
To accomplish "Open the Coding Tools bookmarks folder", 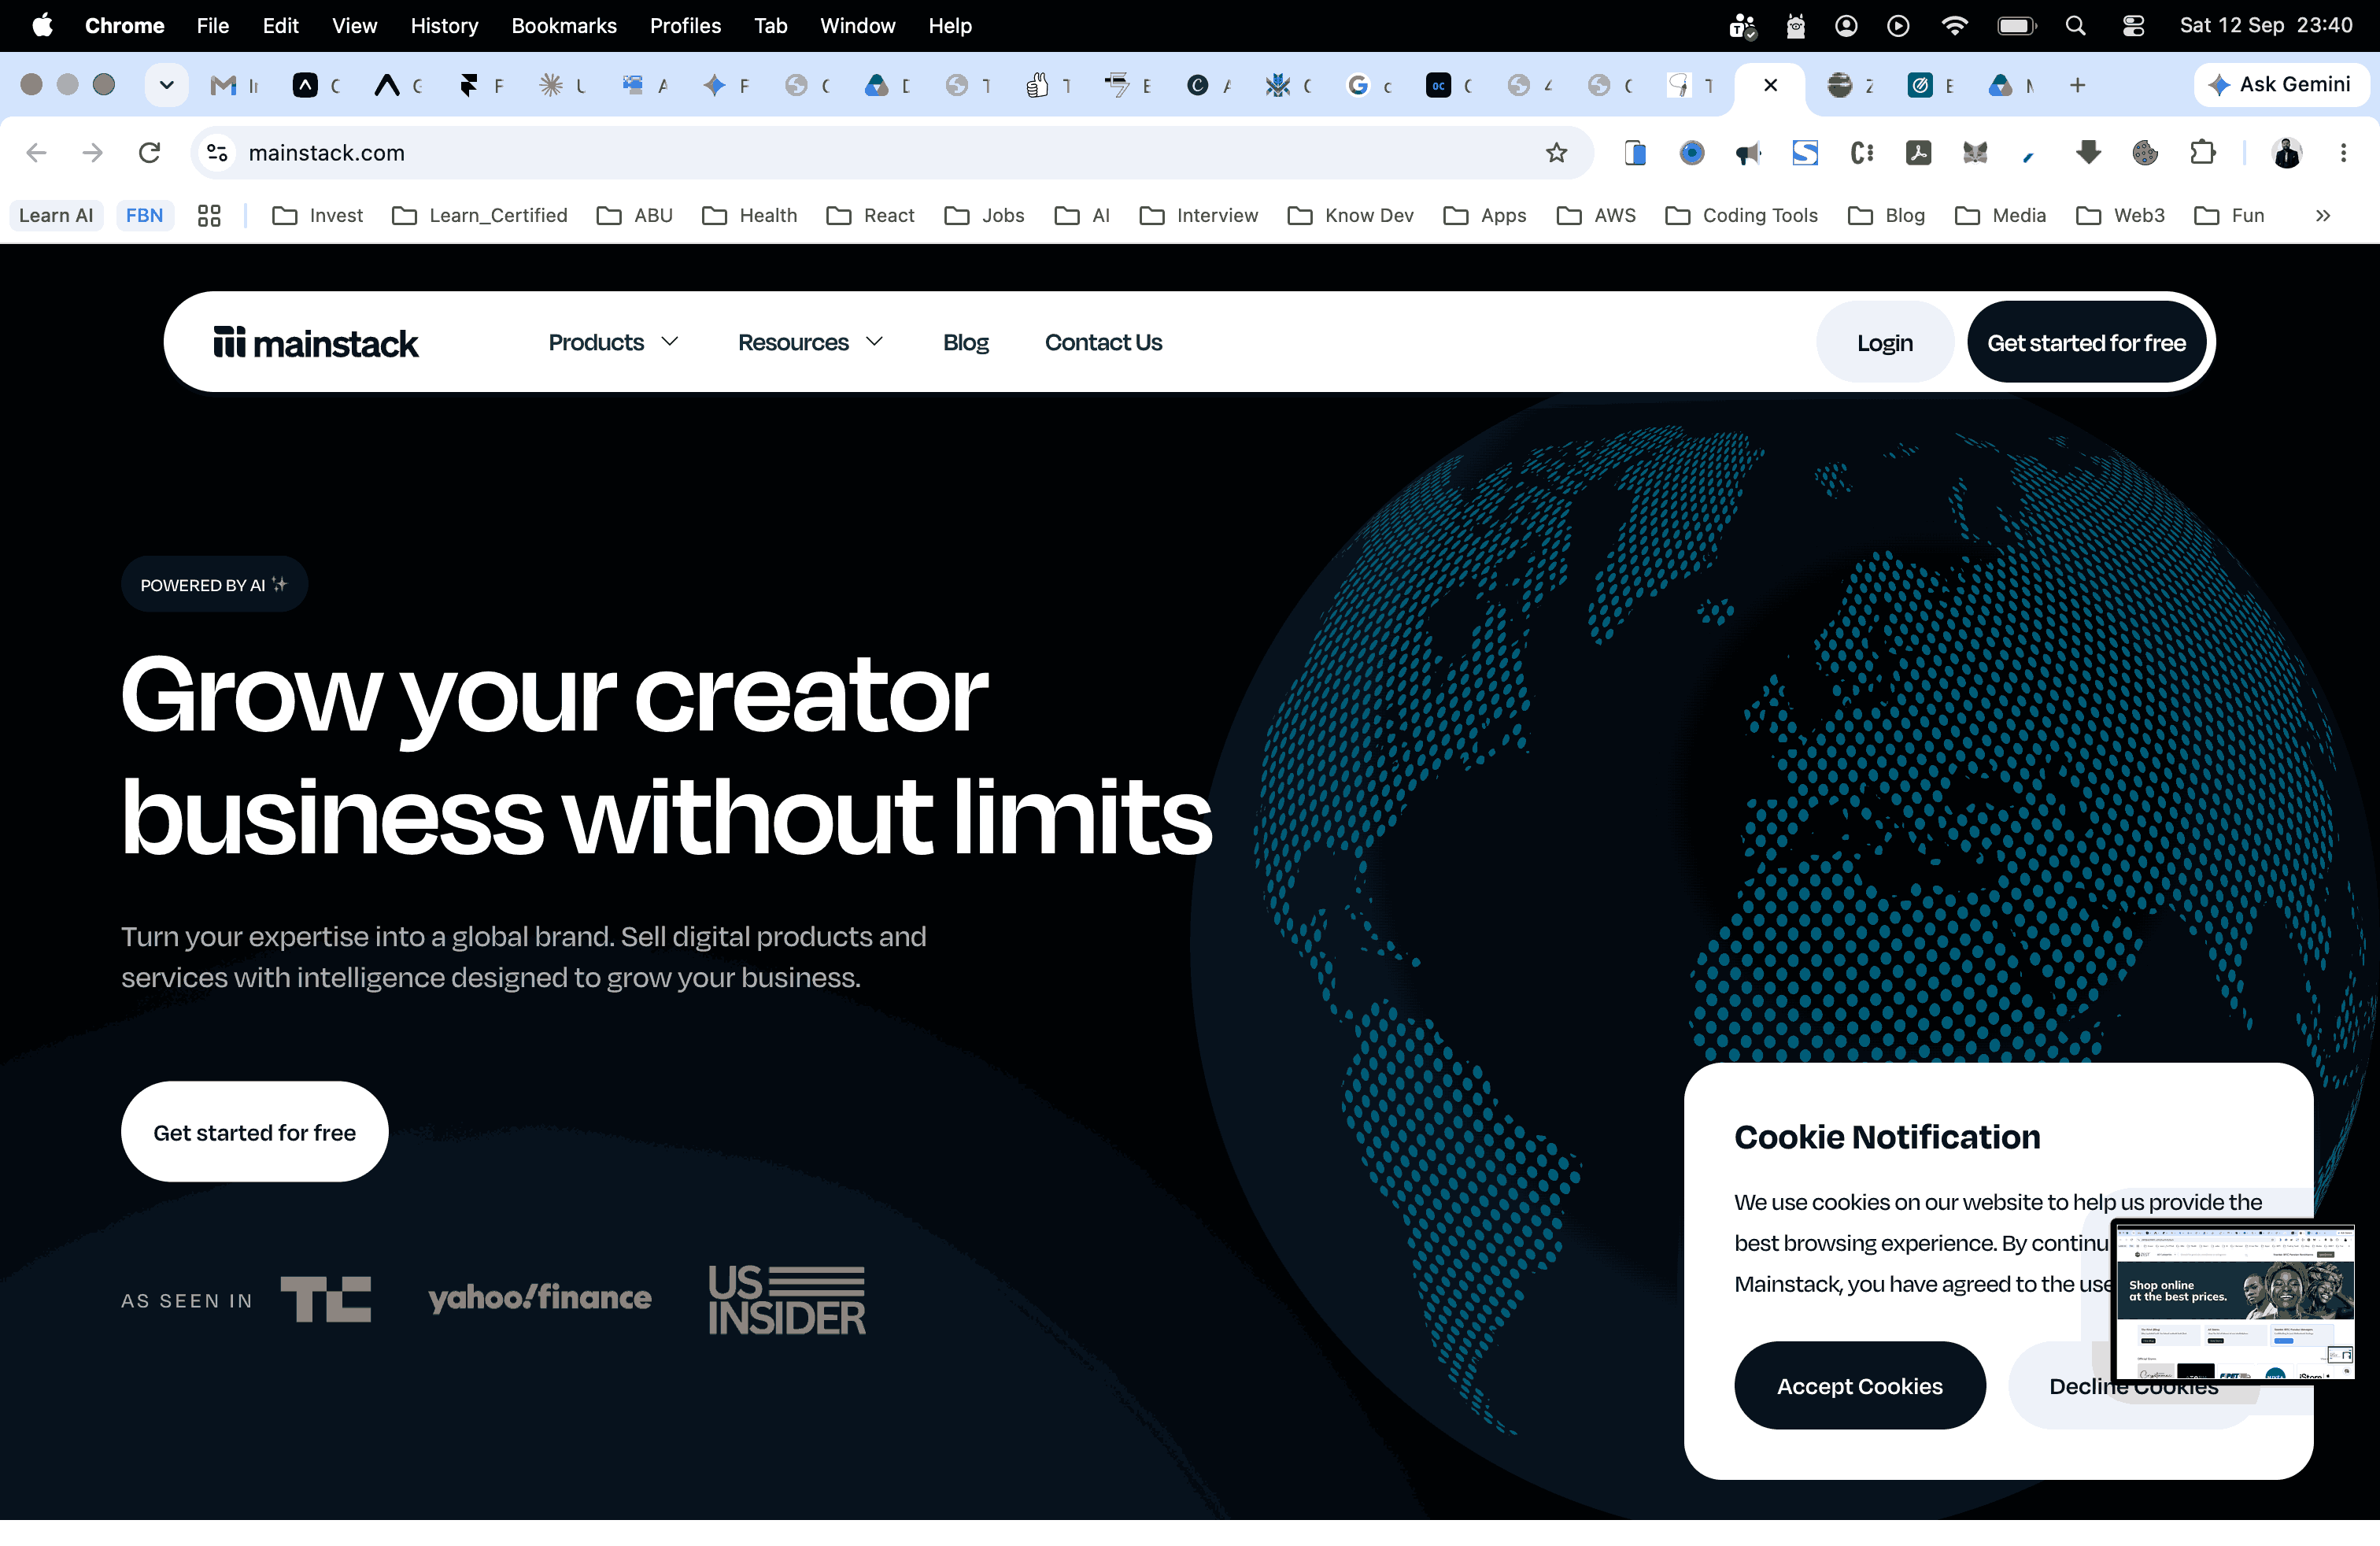I will [x=1741, y=215].
